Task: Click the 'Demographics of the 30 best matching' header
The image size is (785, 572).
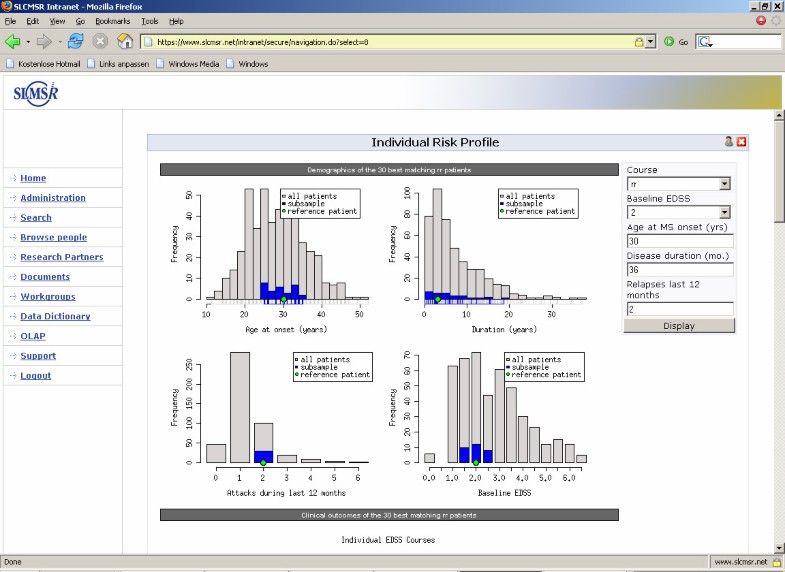Action: 389,170
